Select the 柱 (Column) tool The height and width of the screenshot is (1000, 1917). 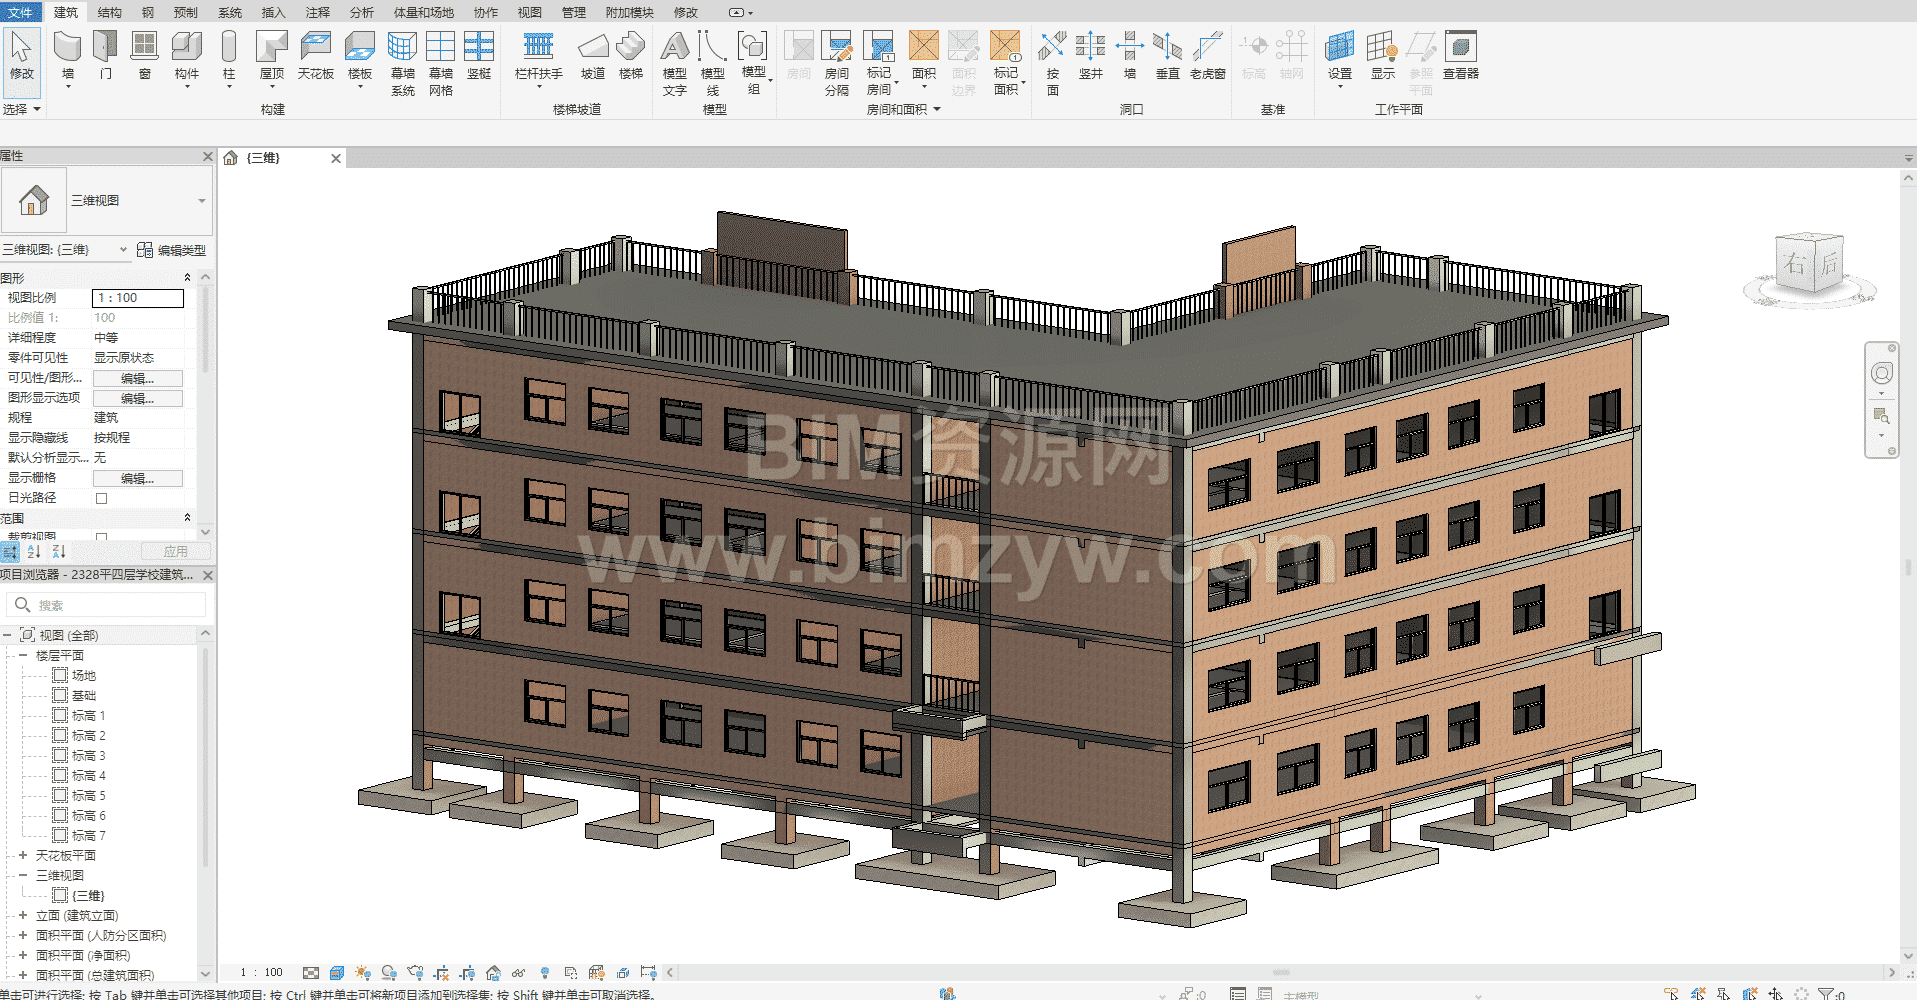pos(229,56)
